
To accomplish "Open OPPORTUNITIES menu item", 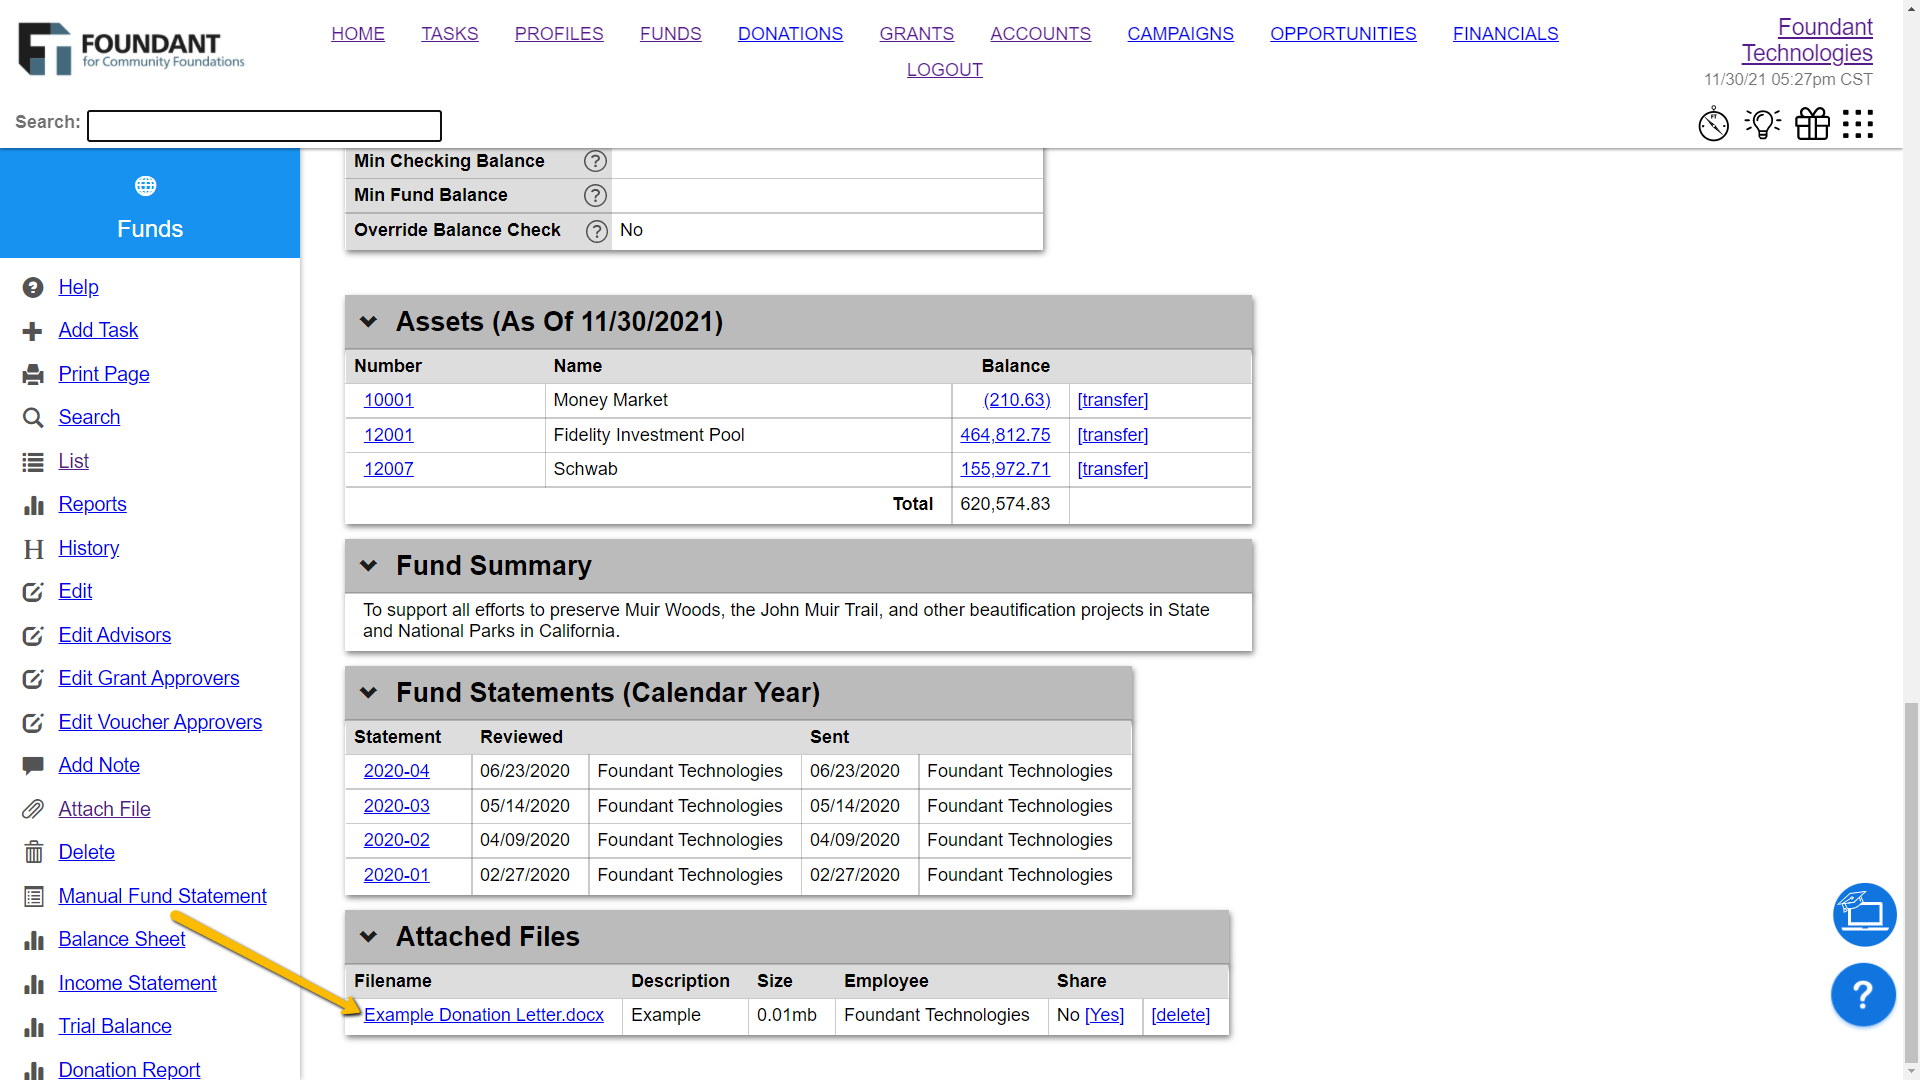I will point(1343,34).
